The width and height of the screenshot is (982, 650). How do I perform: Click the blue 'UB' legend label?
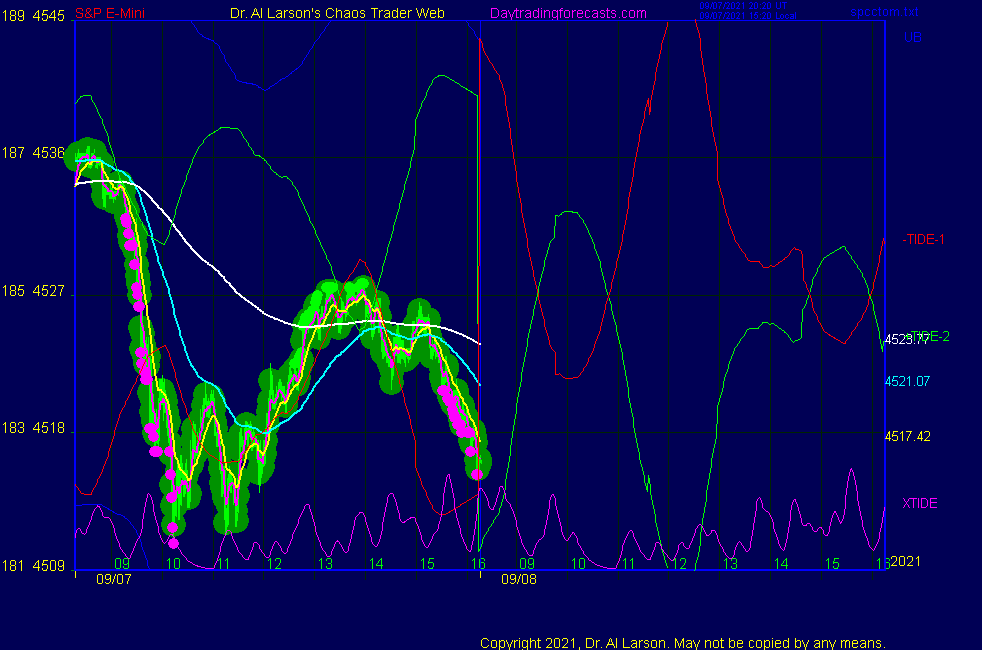[912, 38]
